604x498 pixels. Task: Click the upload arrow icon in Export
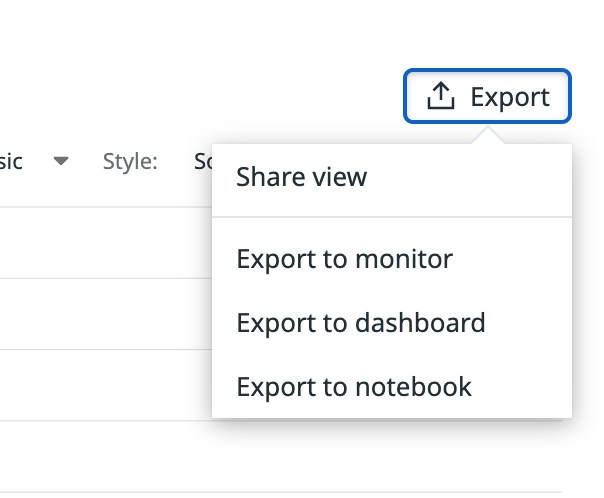(441, 96)
